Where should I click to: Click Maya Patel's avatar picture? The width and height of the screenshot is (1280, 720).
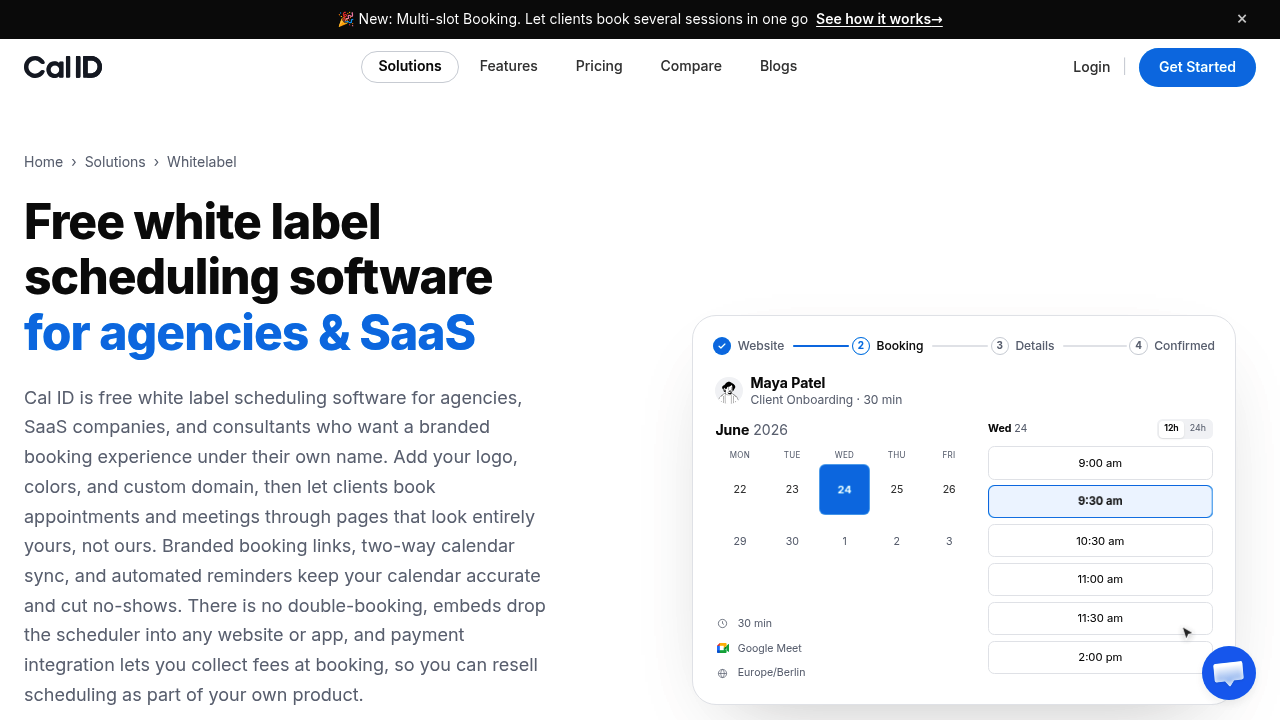[x=728, y=390]
